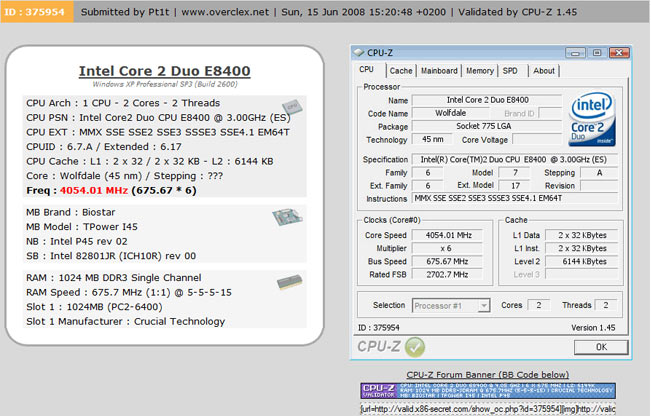651x416 pixels.
Task: Click the SB : Intel 82801JR line
Action: [x=111, y=256]
